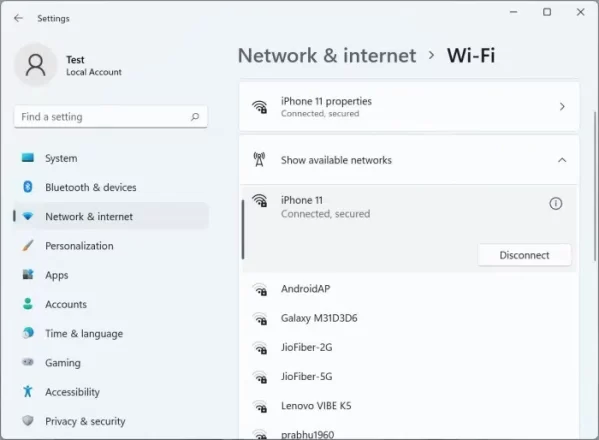
Task: Click the Accessibility sidebar icon
Action: 28,391
